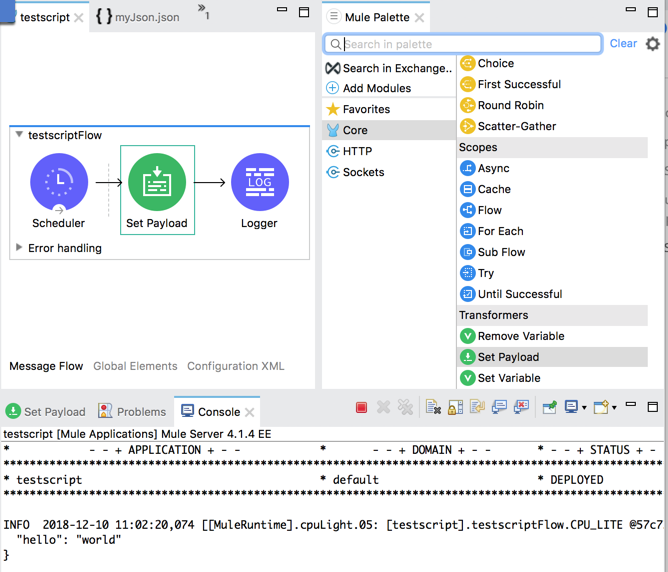Switch to the Configuration XML tab
The height and width of the screenshot is (572, 668).
pos(236,366)
